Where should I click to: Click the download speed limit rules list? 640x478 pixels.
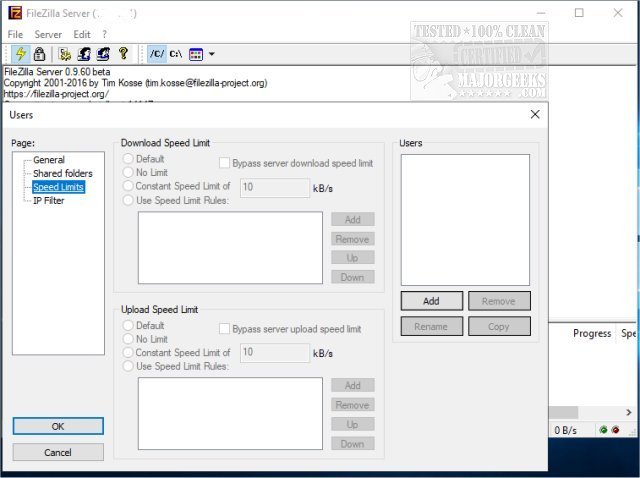230,247
